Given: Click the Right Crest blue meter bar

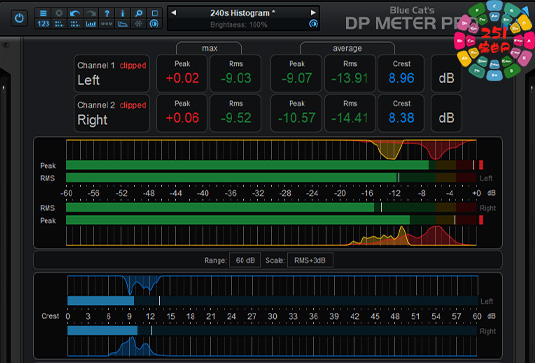Looking at the screenshot, I should [x=273, y=331].
